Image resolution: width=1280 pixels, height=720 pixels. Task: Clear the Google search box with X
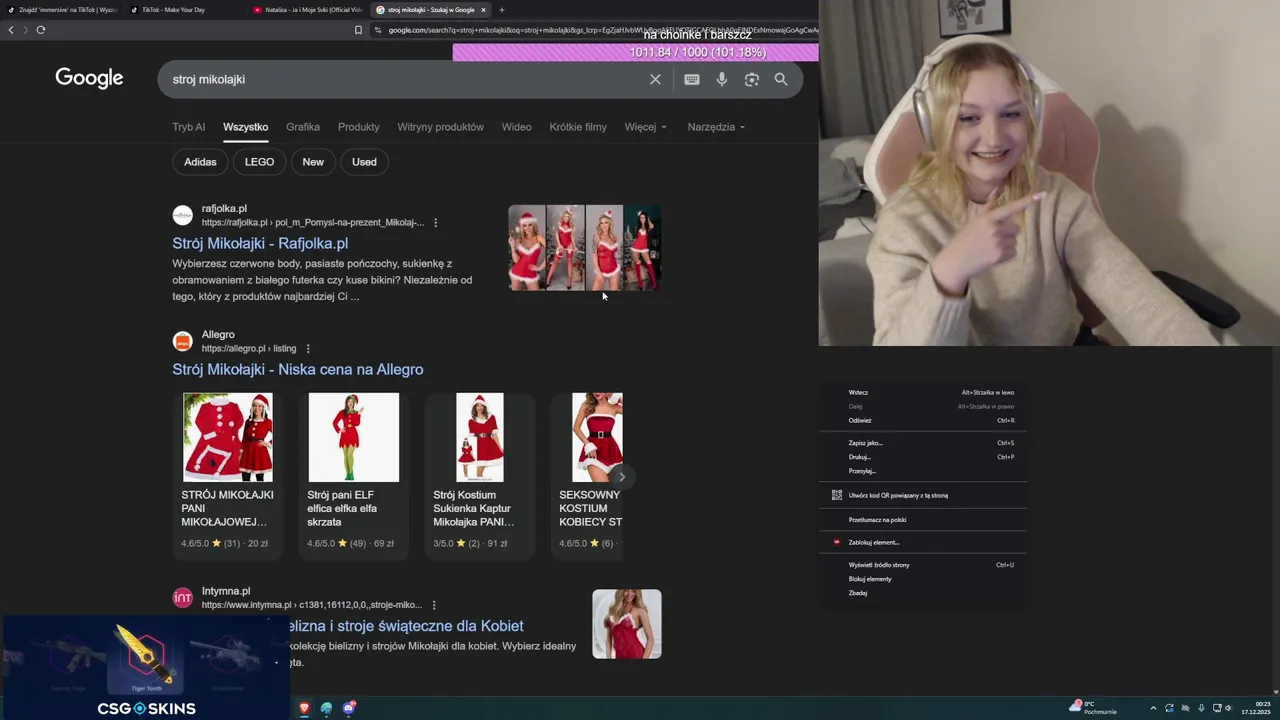655,79
